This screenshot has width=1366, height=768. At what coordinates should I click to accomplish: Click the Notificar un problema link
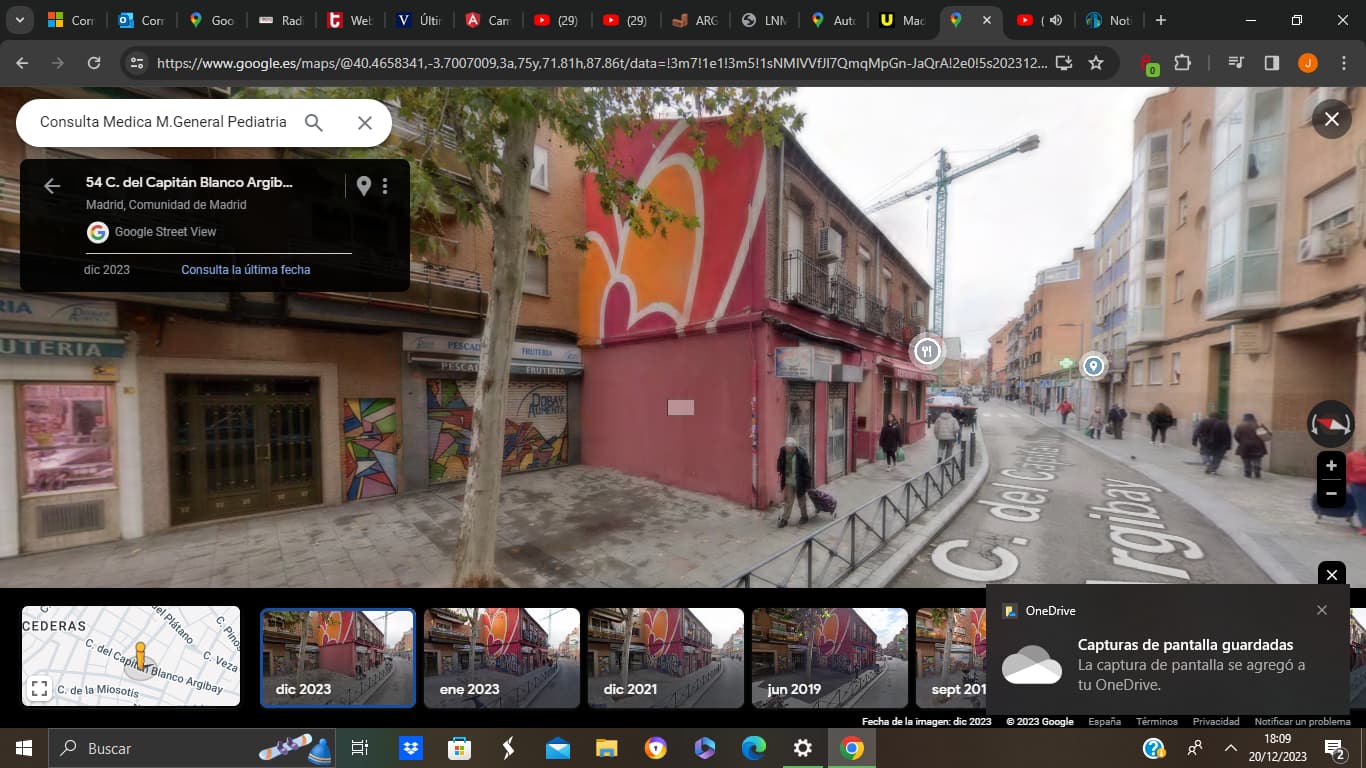tap(1302, 721)
